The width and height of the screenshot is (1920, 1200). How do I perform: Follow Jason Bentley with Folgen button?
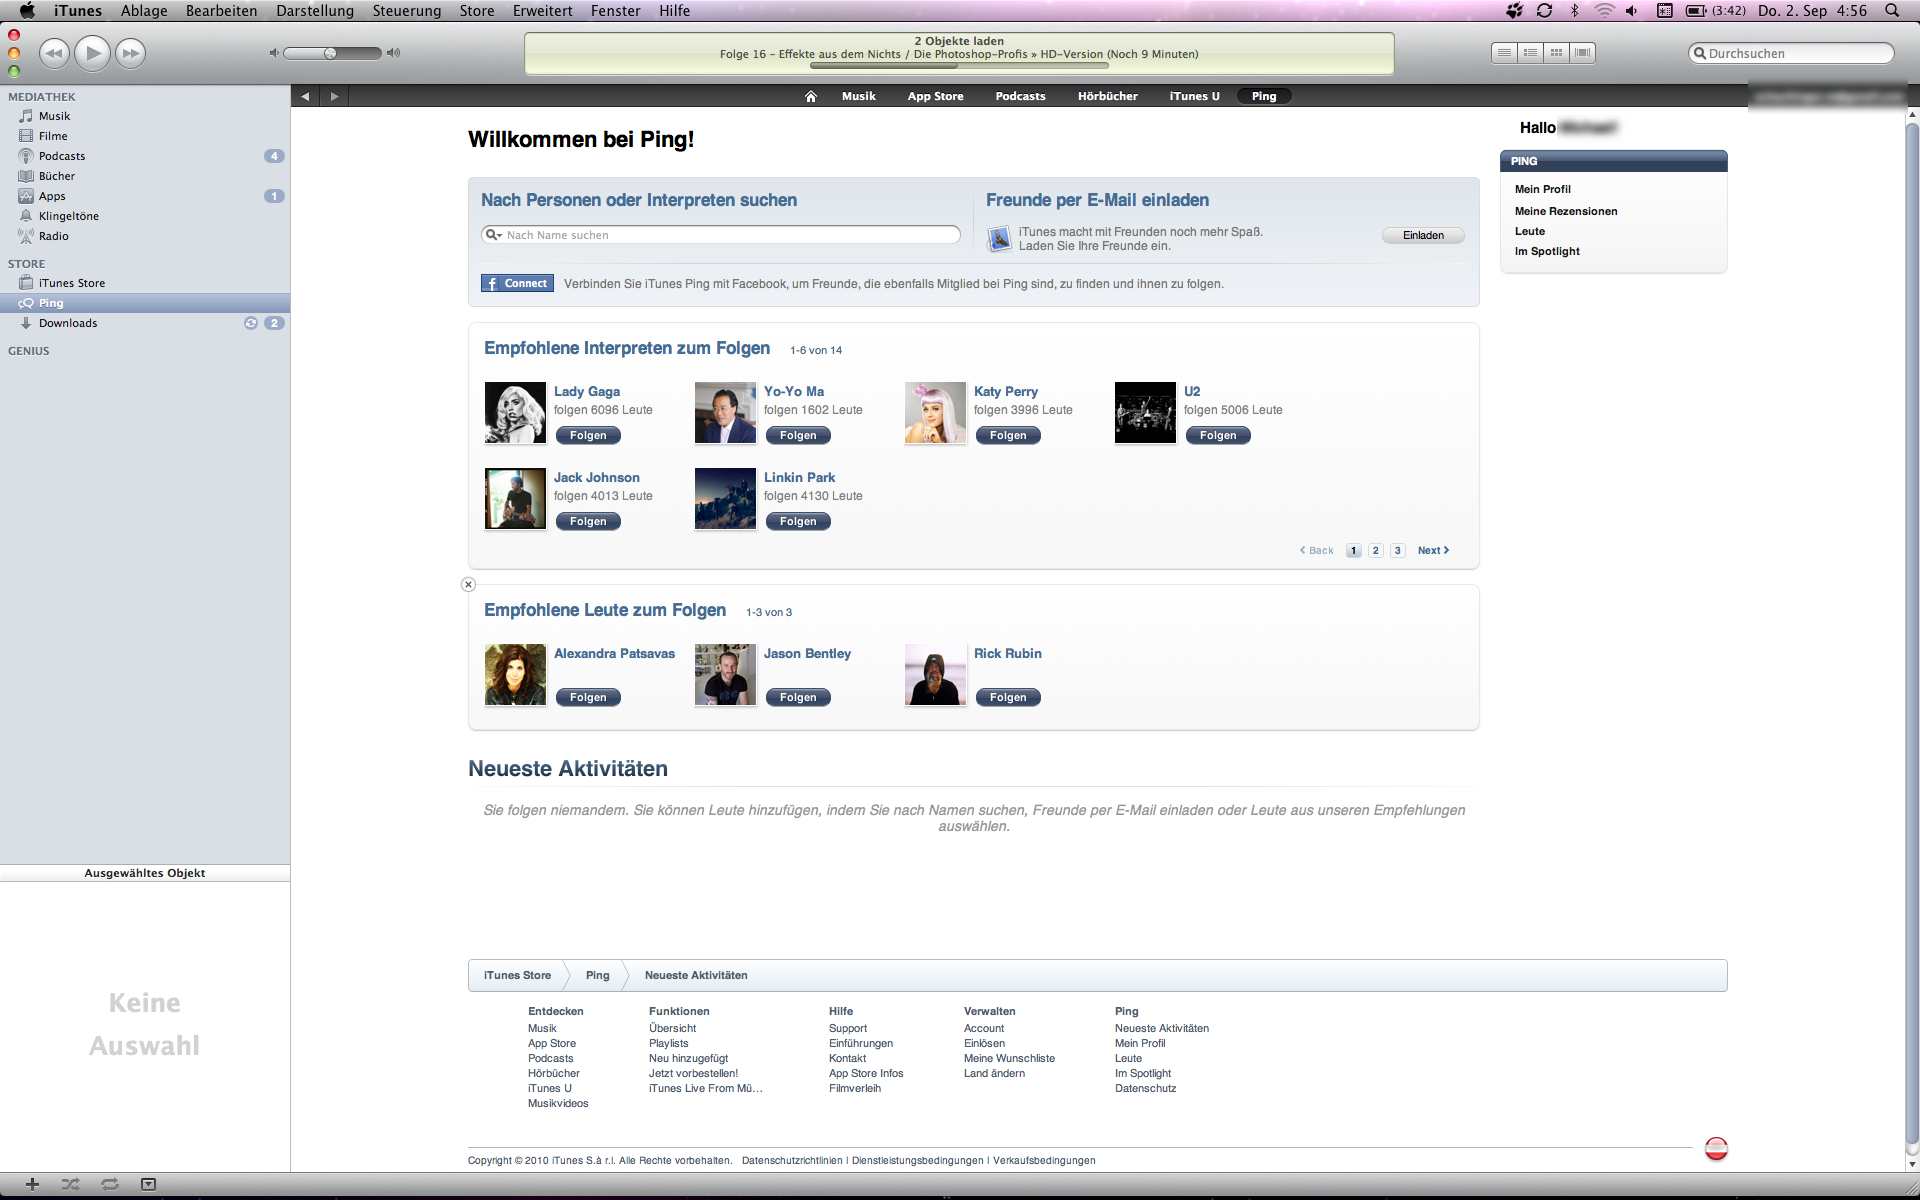(798, 698)
